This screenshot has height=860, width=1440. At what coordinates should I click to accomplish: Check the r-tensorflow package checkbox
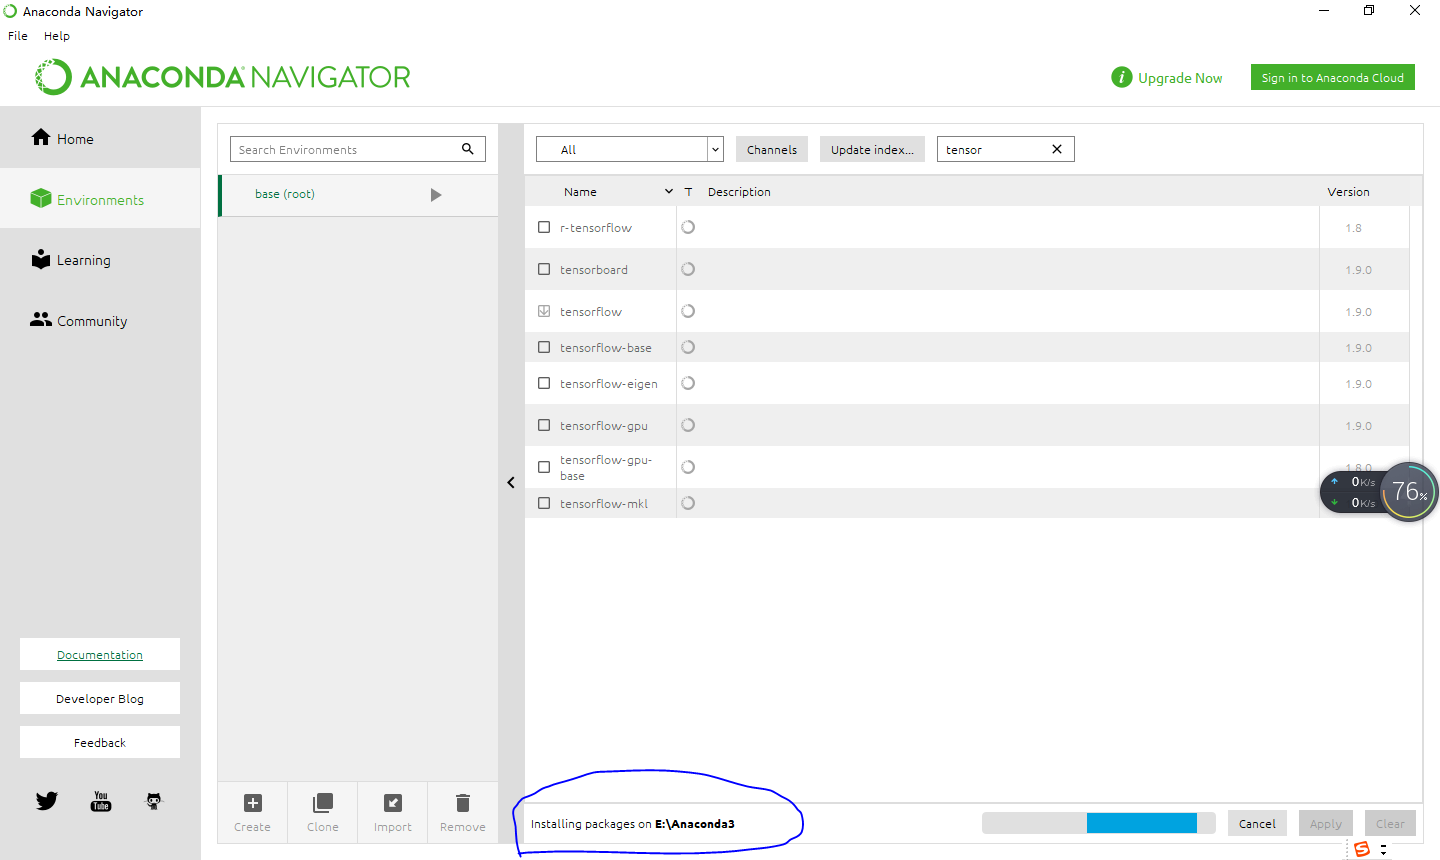point(544,227)
